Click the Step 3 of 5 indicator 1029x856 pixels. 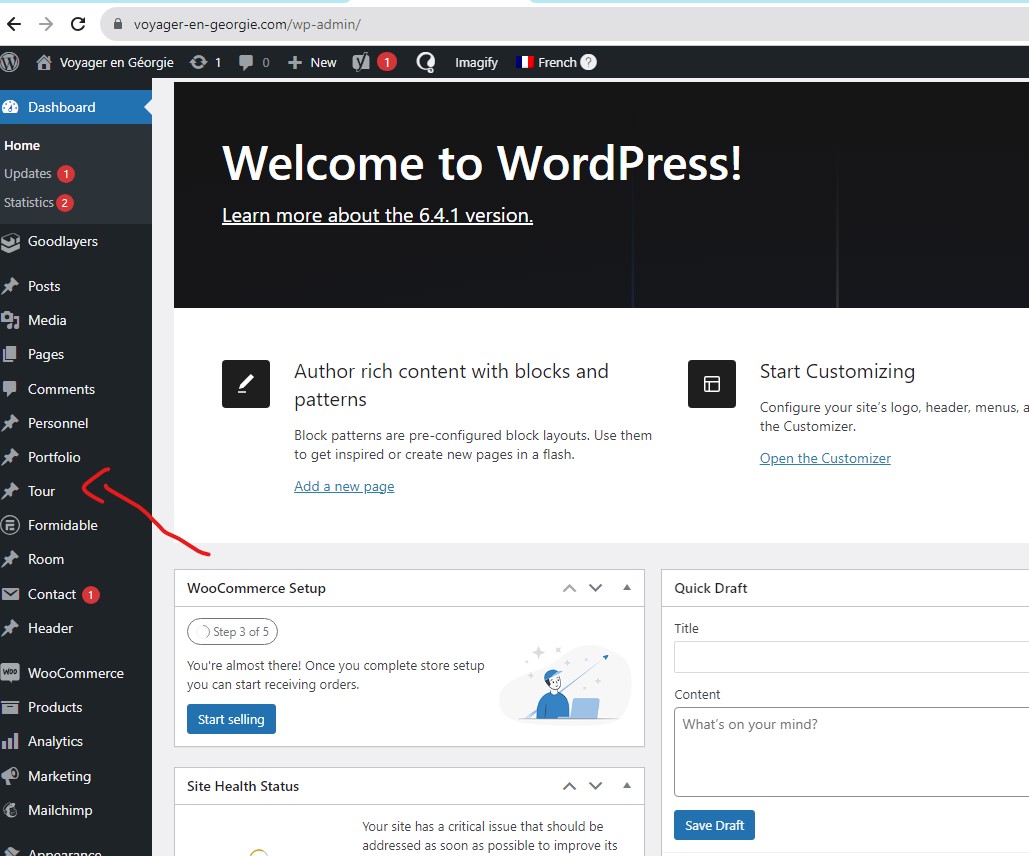click(x=232, y=631)
